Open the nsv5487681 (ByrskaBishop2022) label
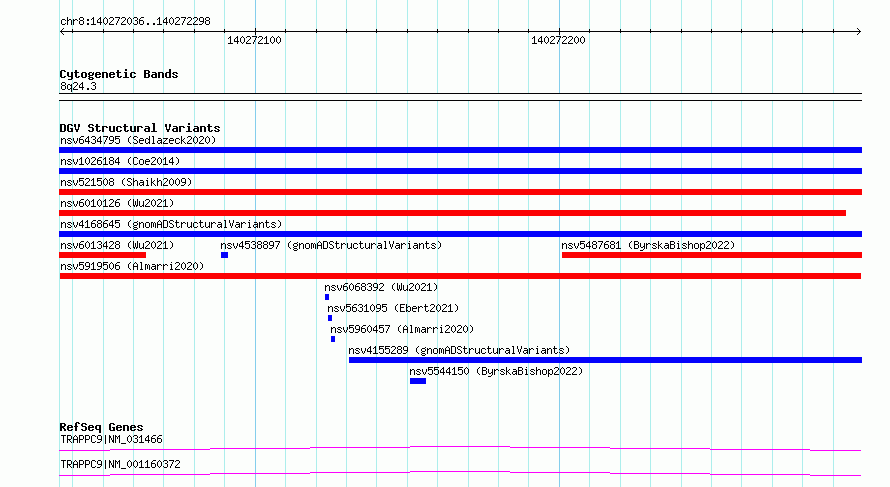Viewport: 890px width, 487px height. point(648,245)
